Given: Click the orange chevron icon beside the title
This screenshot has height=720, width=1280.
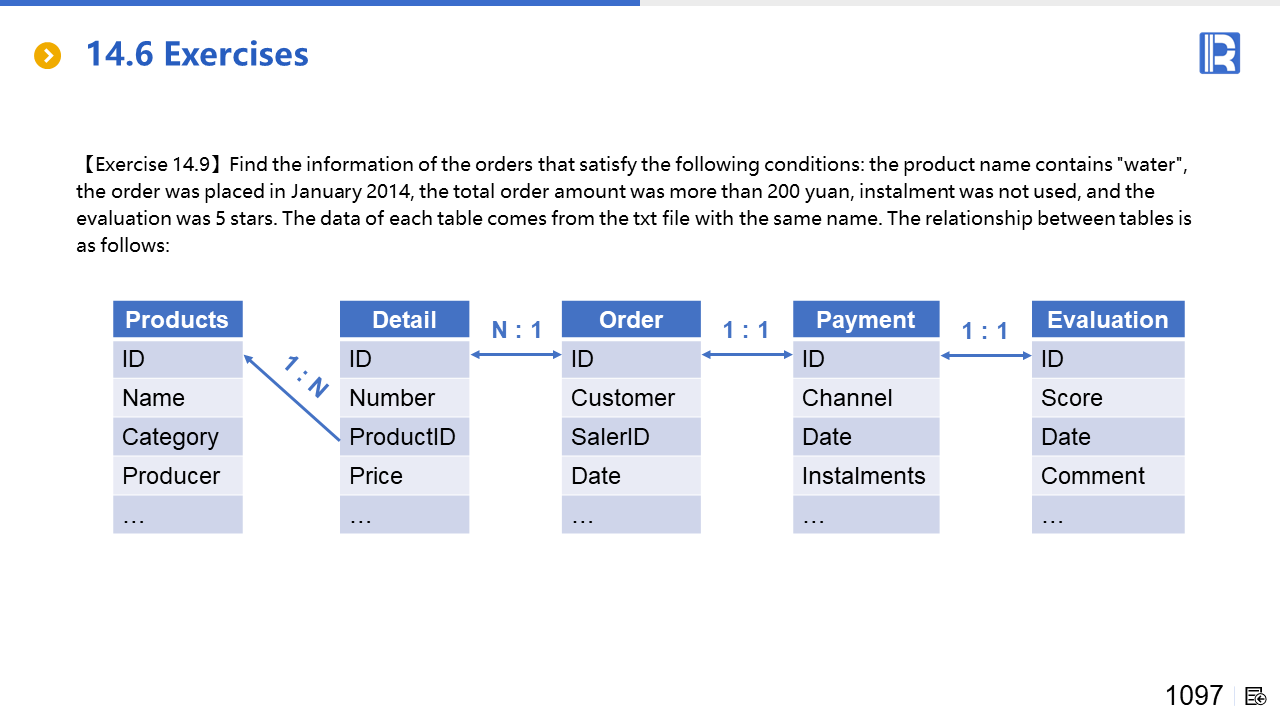Looking at the screenshot, I should click(x=48, y=56).
